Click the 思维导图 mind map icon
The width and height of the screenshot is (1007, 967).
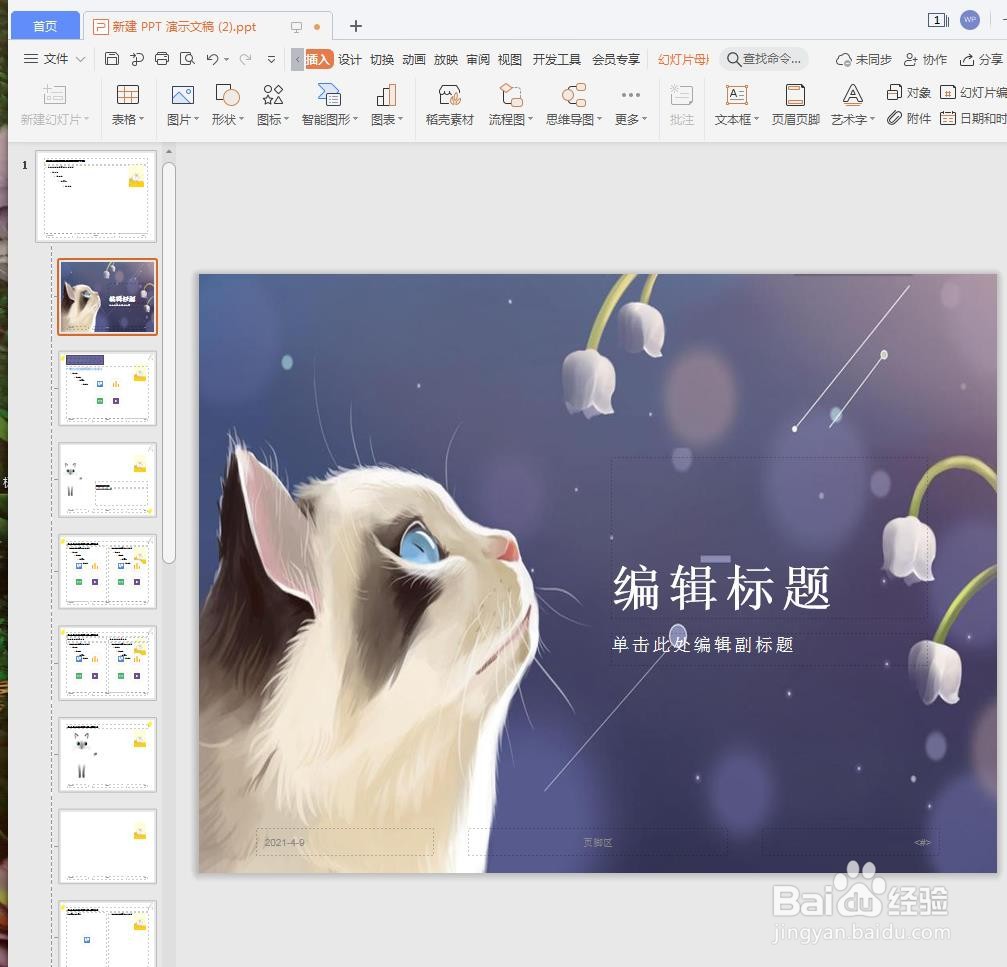[574, 95]
